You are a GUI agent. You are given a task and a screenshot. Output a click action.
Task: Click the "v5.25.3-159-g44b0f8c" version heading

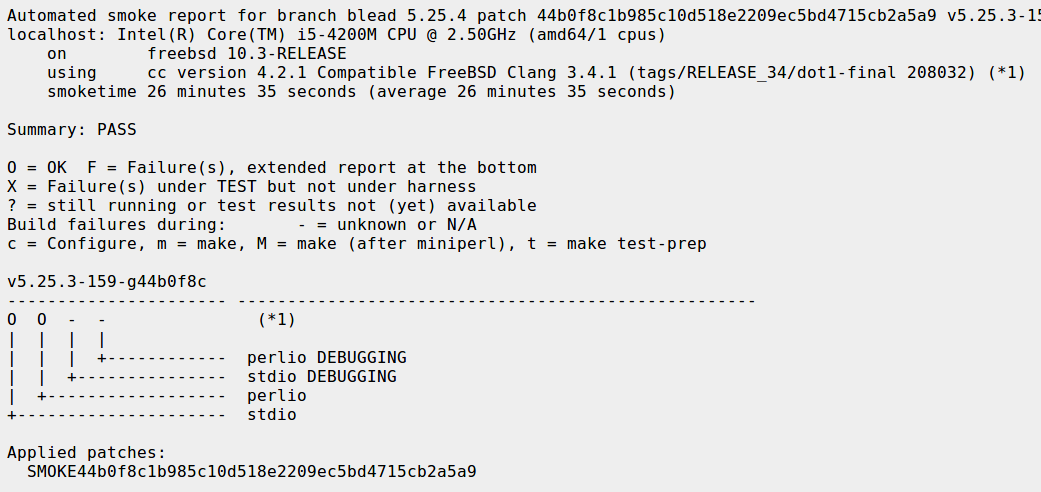pos(106,282)
